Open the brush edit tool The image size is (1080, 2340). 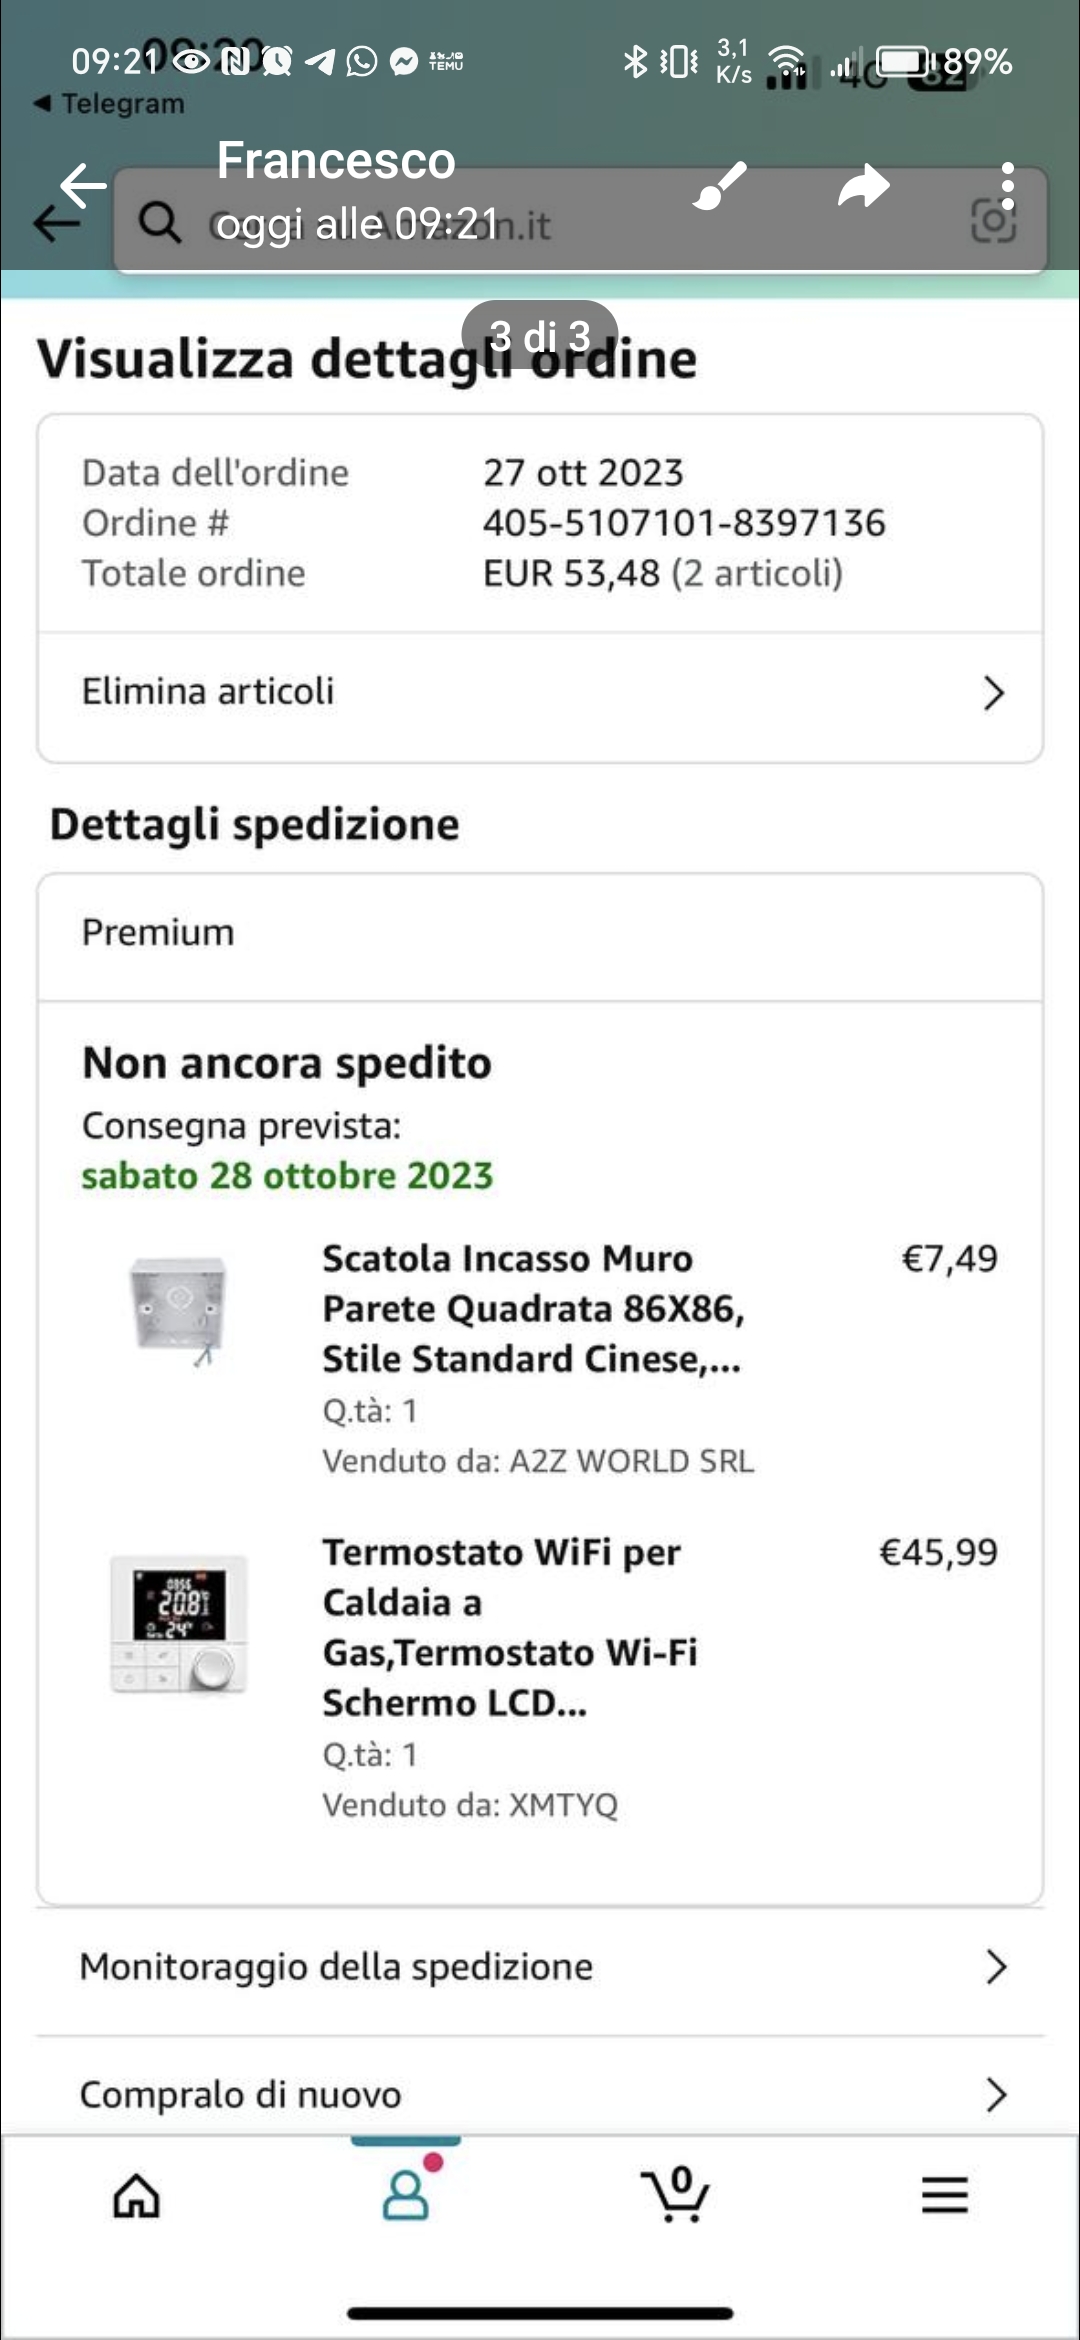tap(720, 185)
